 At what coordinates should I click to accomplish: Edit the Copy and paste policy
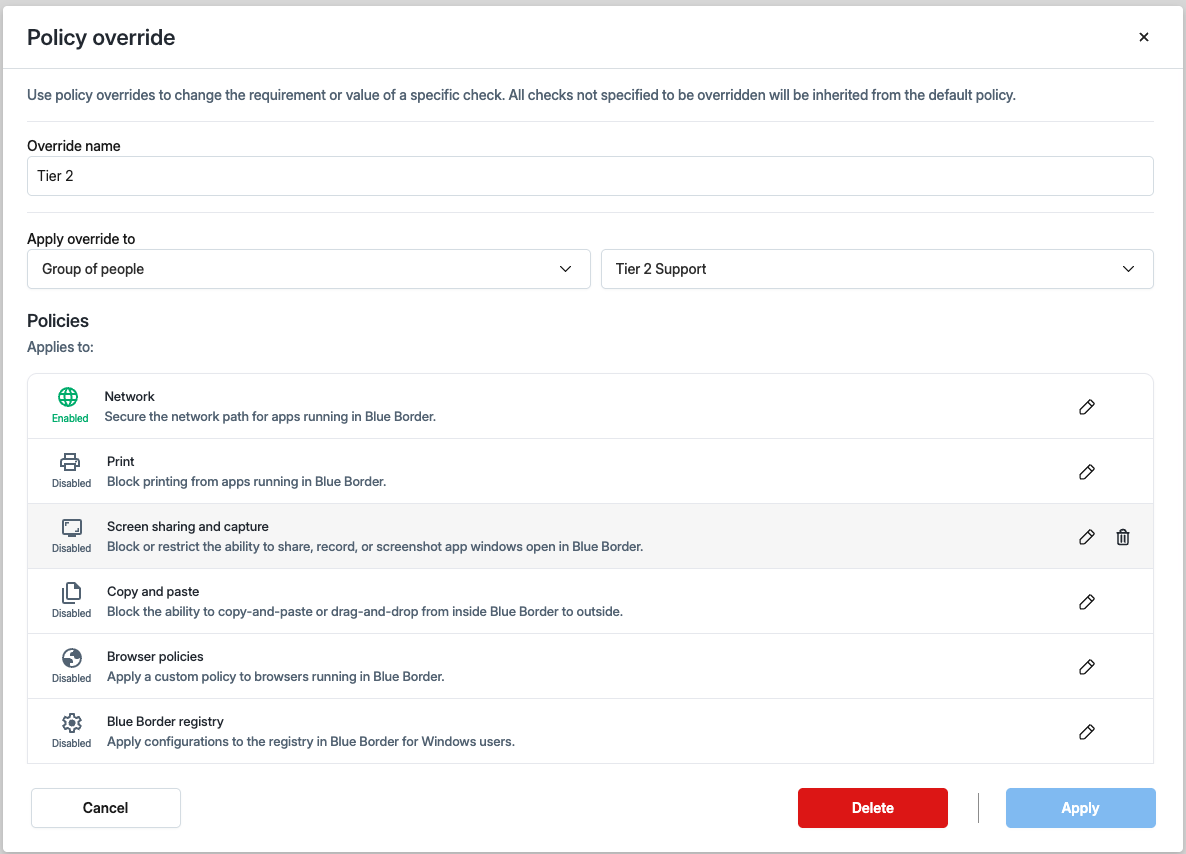(x=1087, y=602)
